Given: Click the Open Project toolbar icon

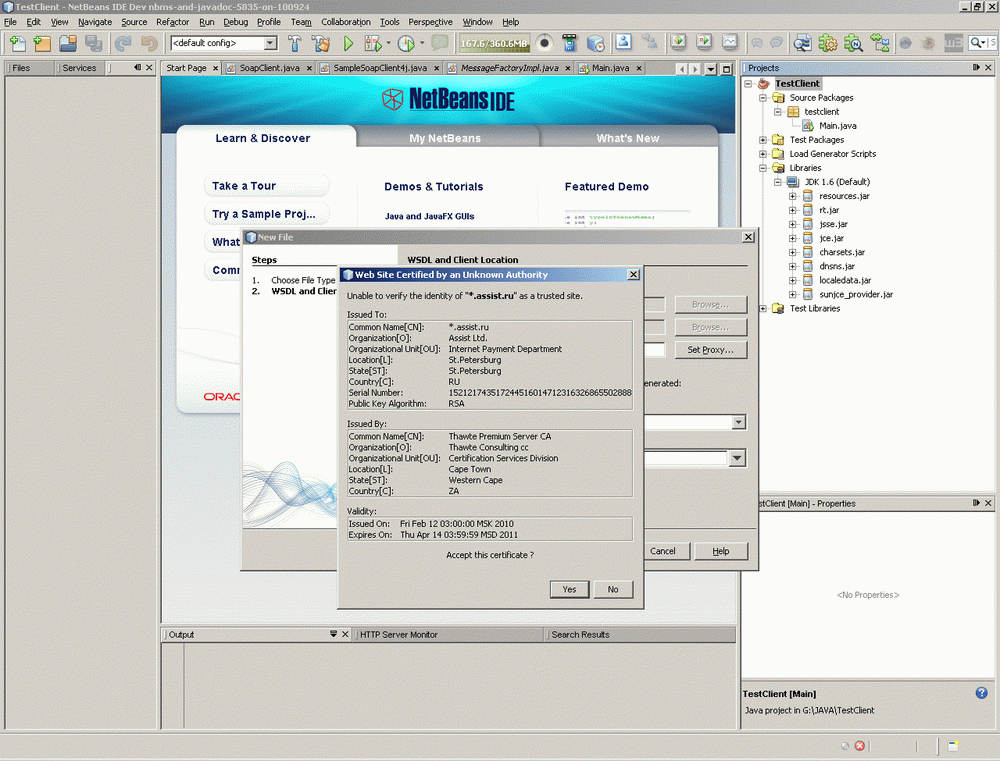Looking at the screenshot, I should (x=68, y=43).
